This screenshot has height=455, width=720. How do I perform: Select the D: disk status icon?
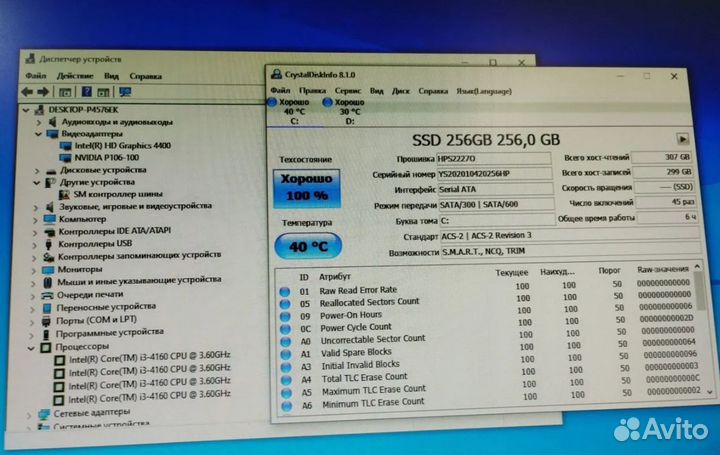327,103
